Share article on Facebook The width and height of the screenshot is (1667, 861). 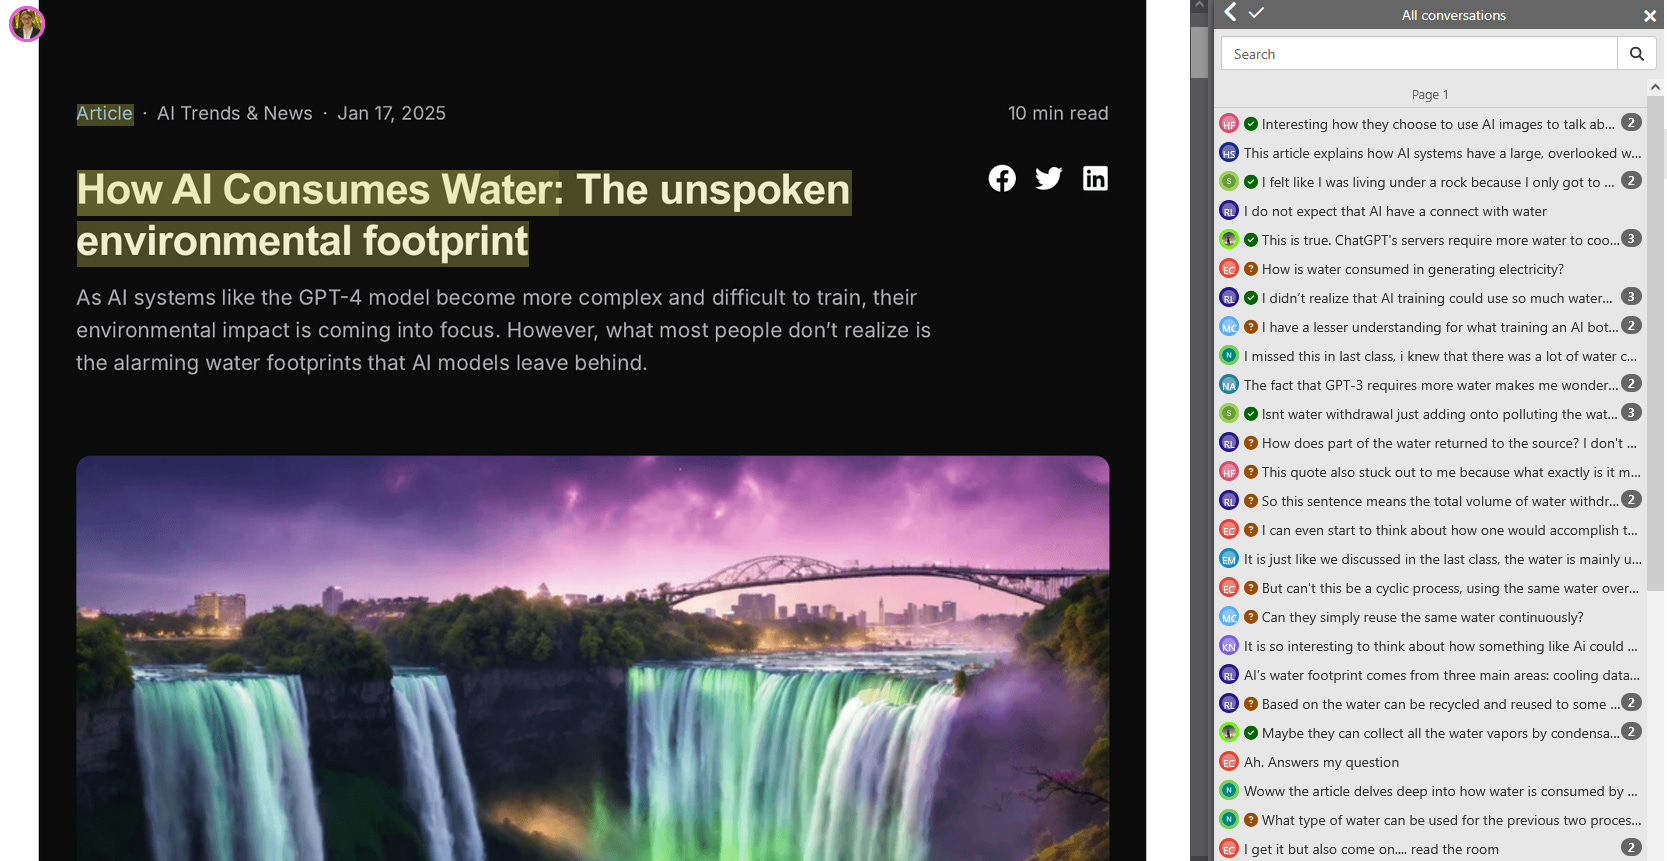coord(1002,178)
